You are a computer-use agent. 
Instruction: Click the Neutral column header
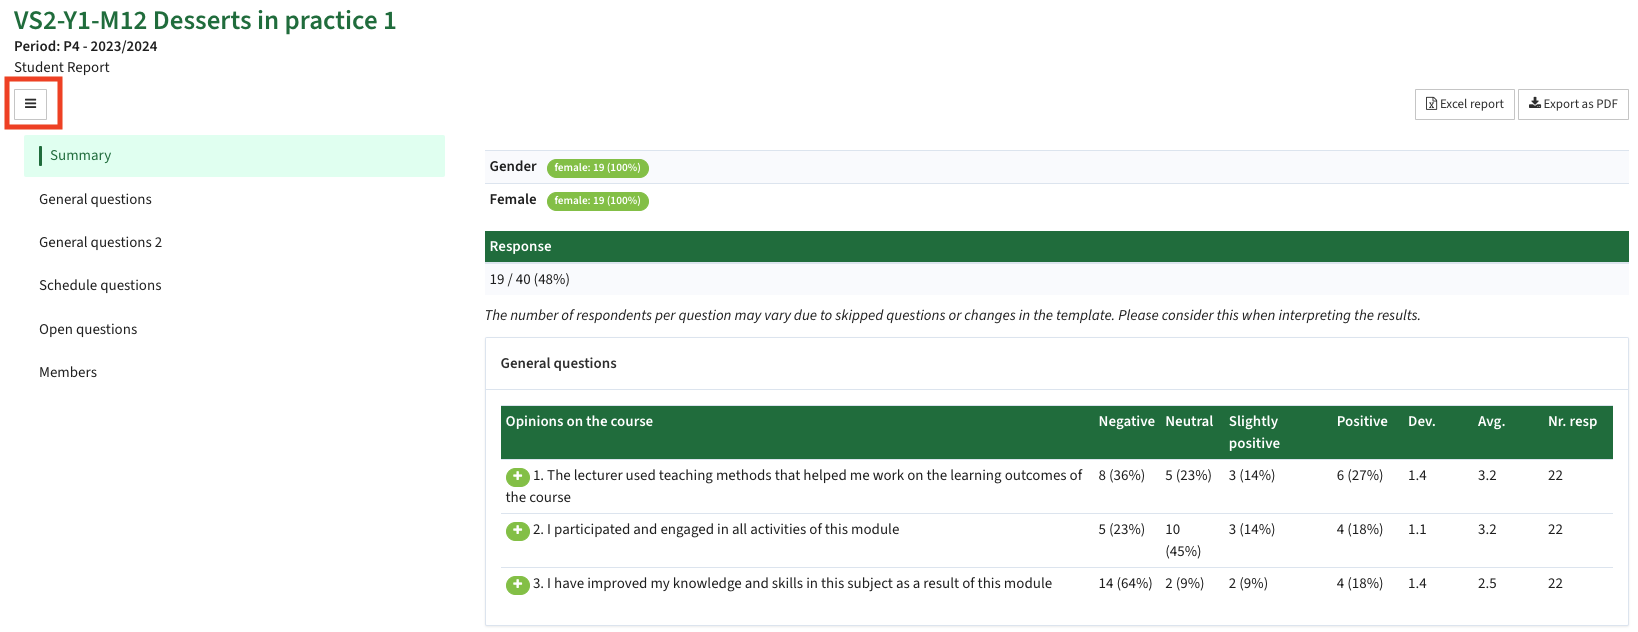[x=1189, y=421]
